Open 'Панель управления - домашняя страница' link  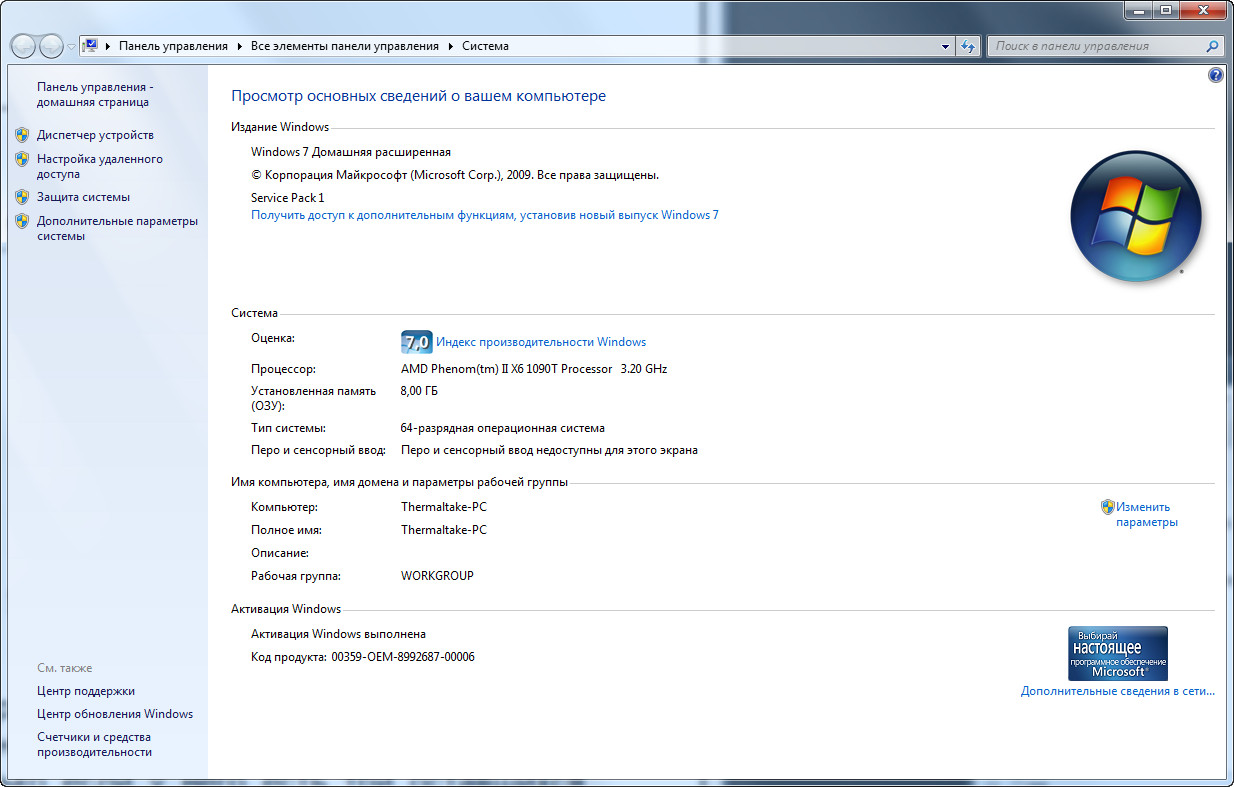click(95, 94)
